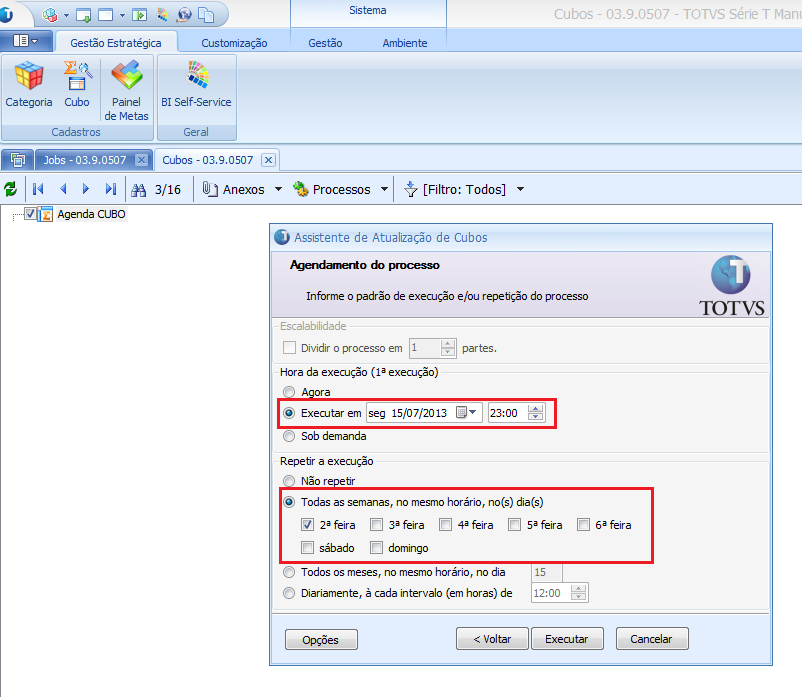Click the Anexos paperclip icon
Screen dimensions: 802x697
209,189
